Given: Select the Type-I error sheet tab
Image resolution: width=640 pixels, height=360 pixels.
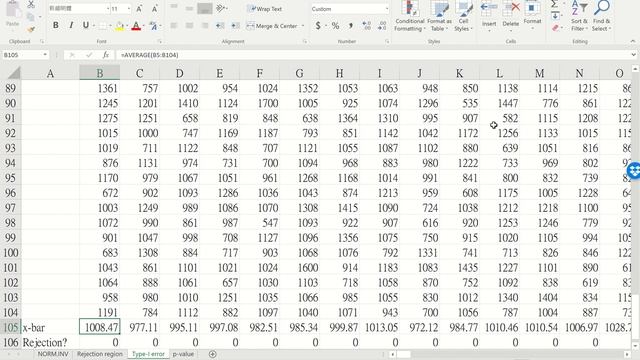Looking at the screenshot, I should pyautogui.click(x=148, y=354).
